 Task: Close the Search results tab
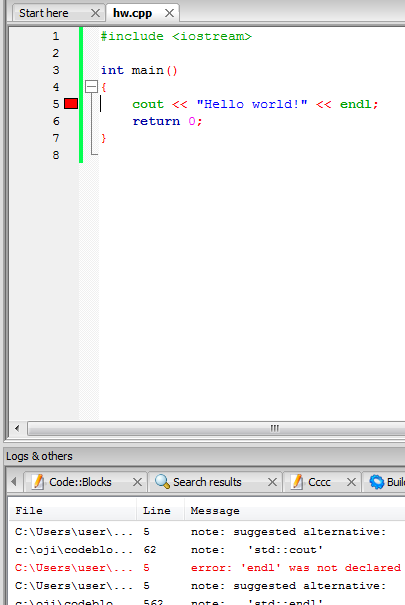(x=272, y=482)
